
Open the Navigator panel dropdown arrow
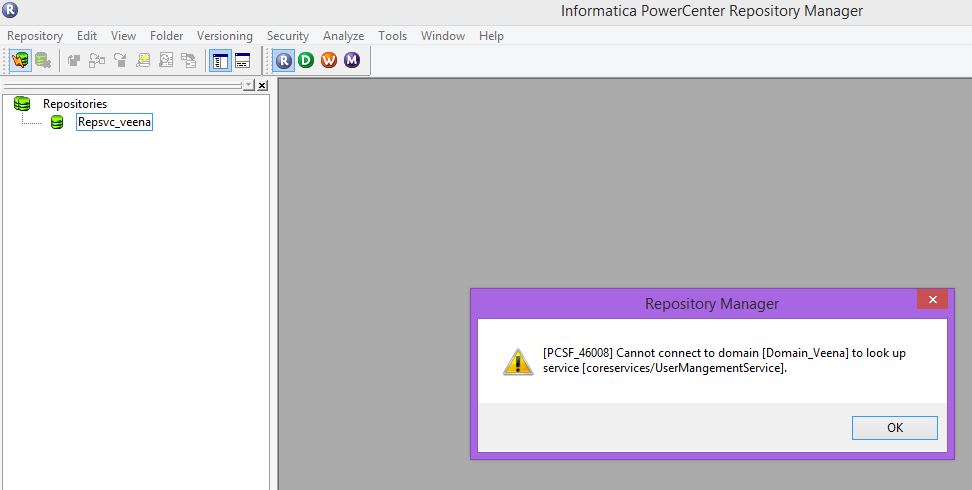249,85
